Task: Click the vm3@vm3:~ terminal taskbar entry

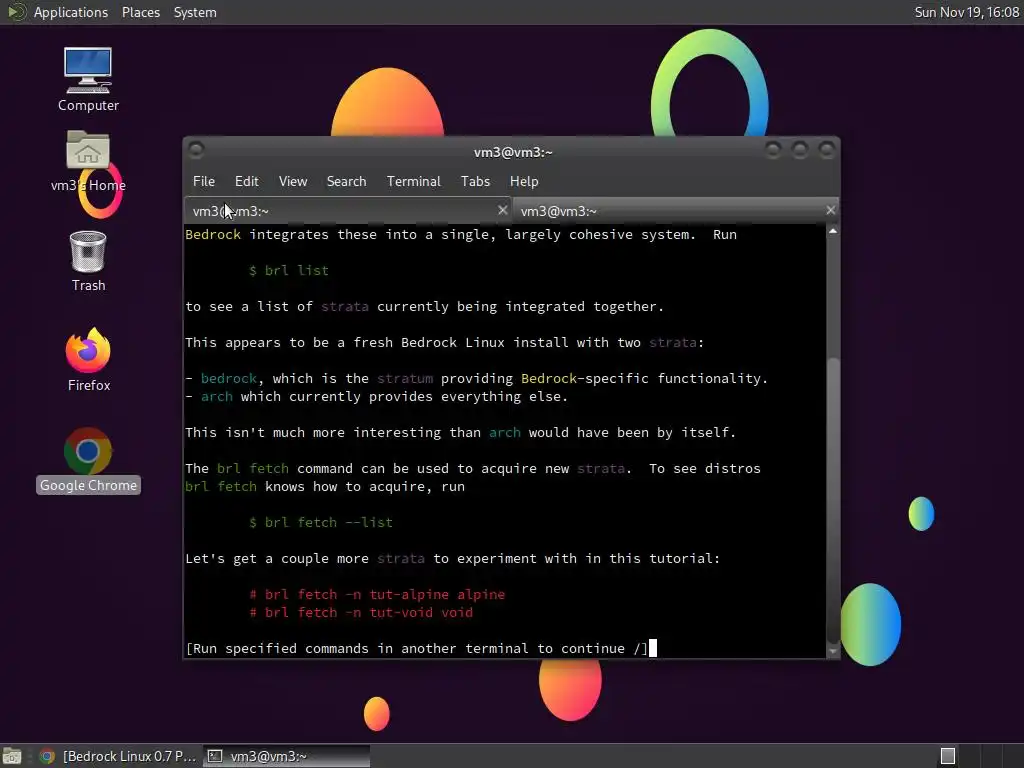Action: click(x=287, y=756)
